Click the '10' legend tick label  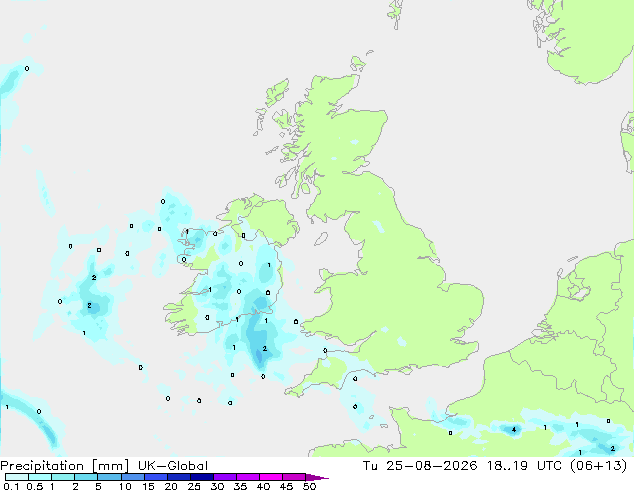pos(125,486)
